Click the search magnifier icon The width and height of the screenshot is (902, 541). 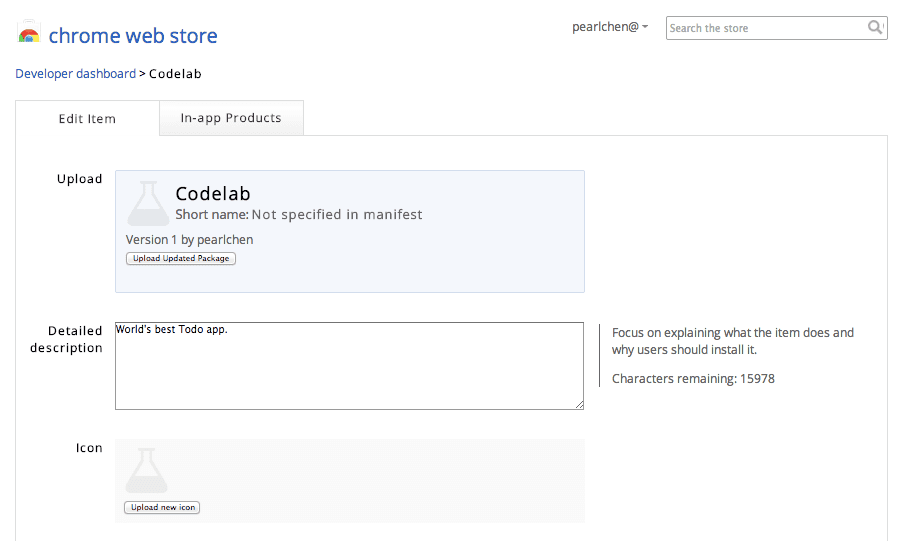875,28
